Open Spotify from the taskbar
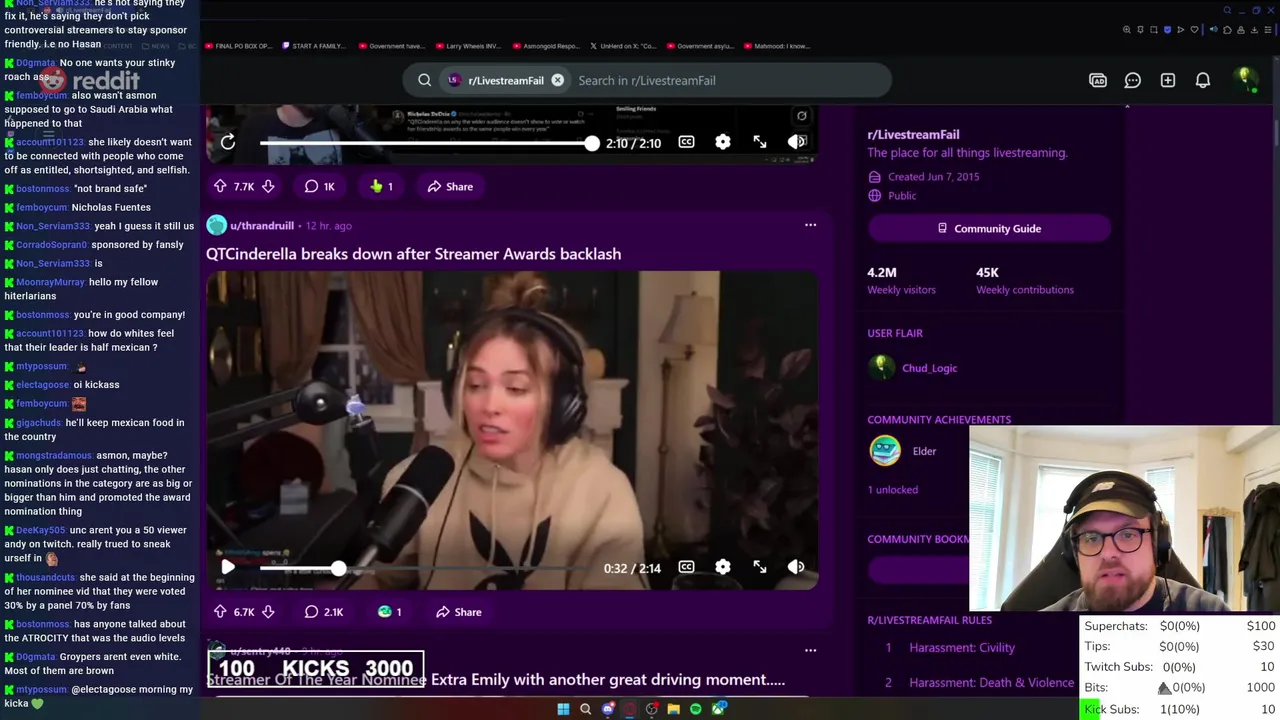 coord(696,709)
